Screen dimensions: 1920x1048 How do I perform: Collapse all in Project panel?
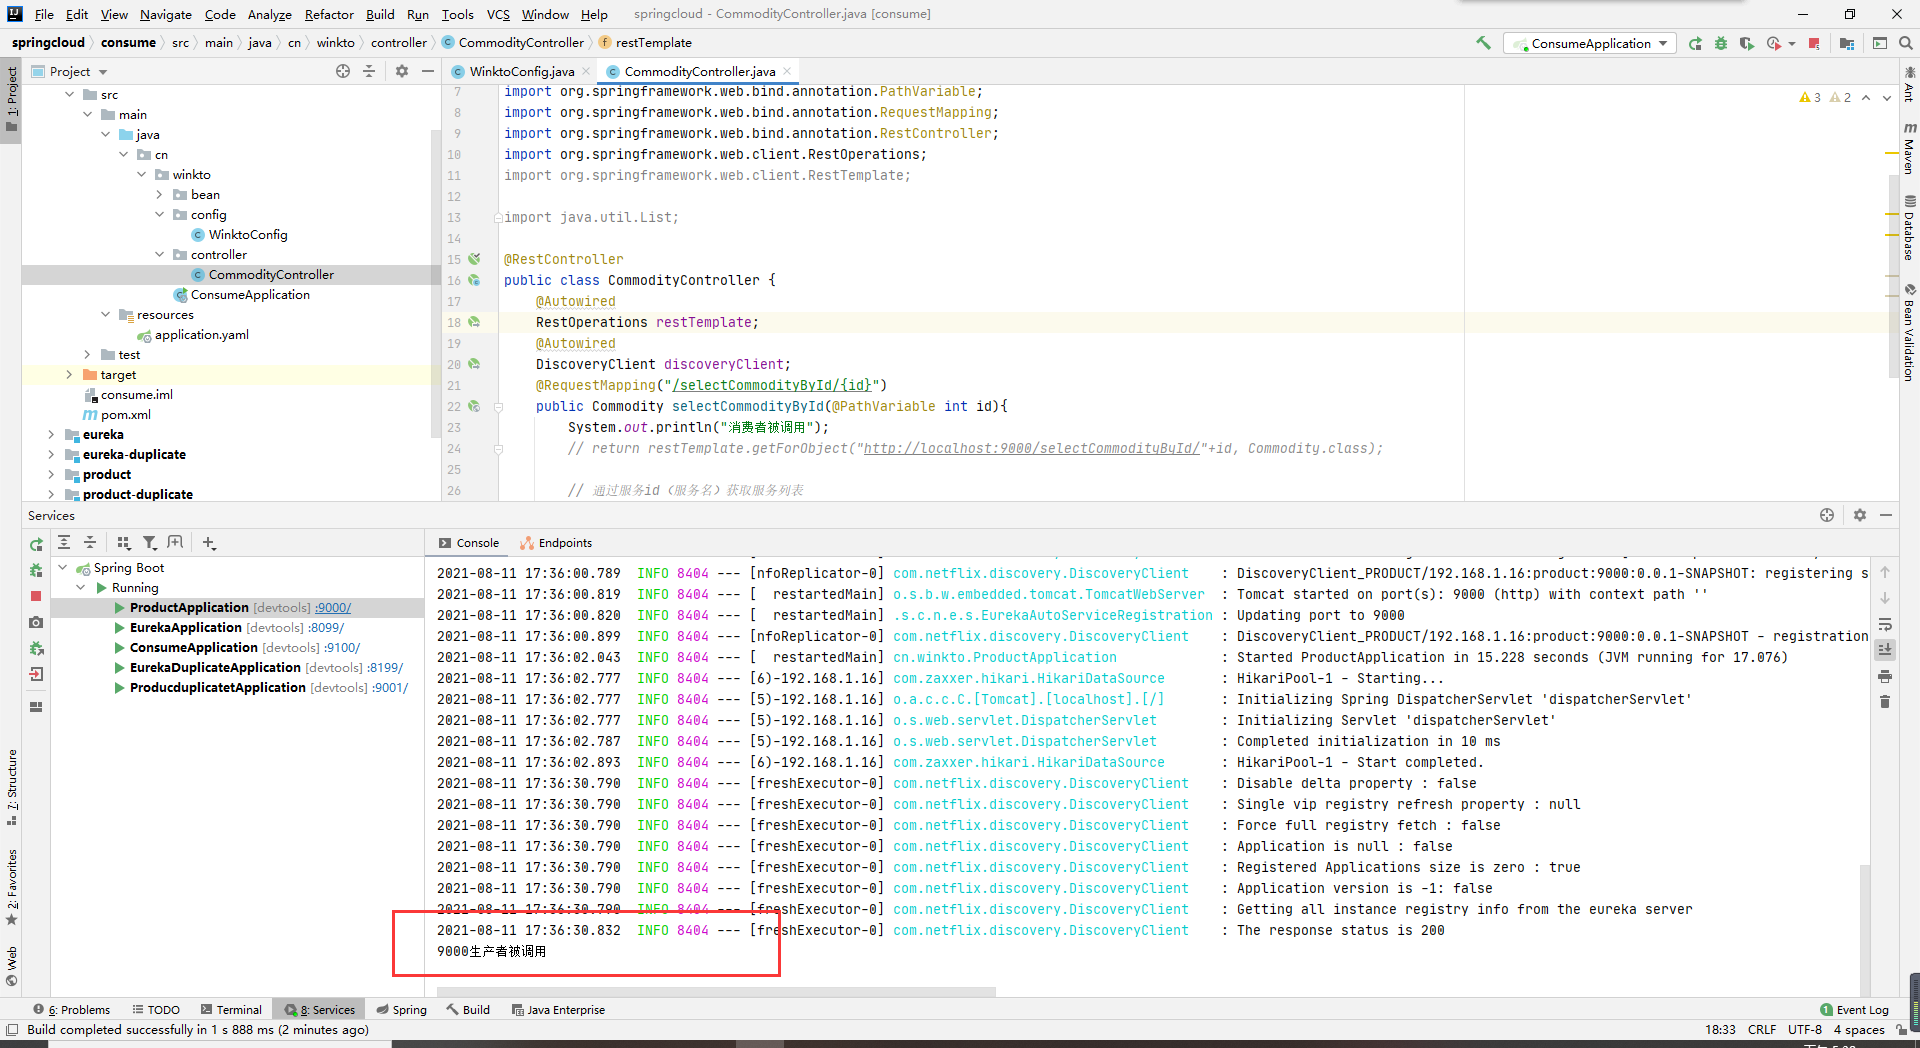pos(369,71)
